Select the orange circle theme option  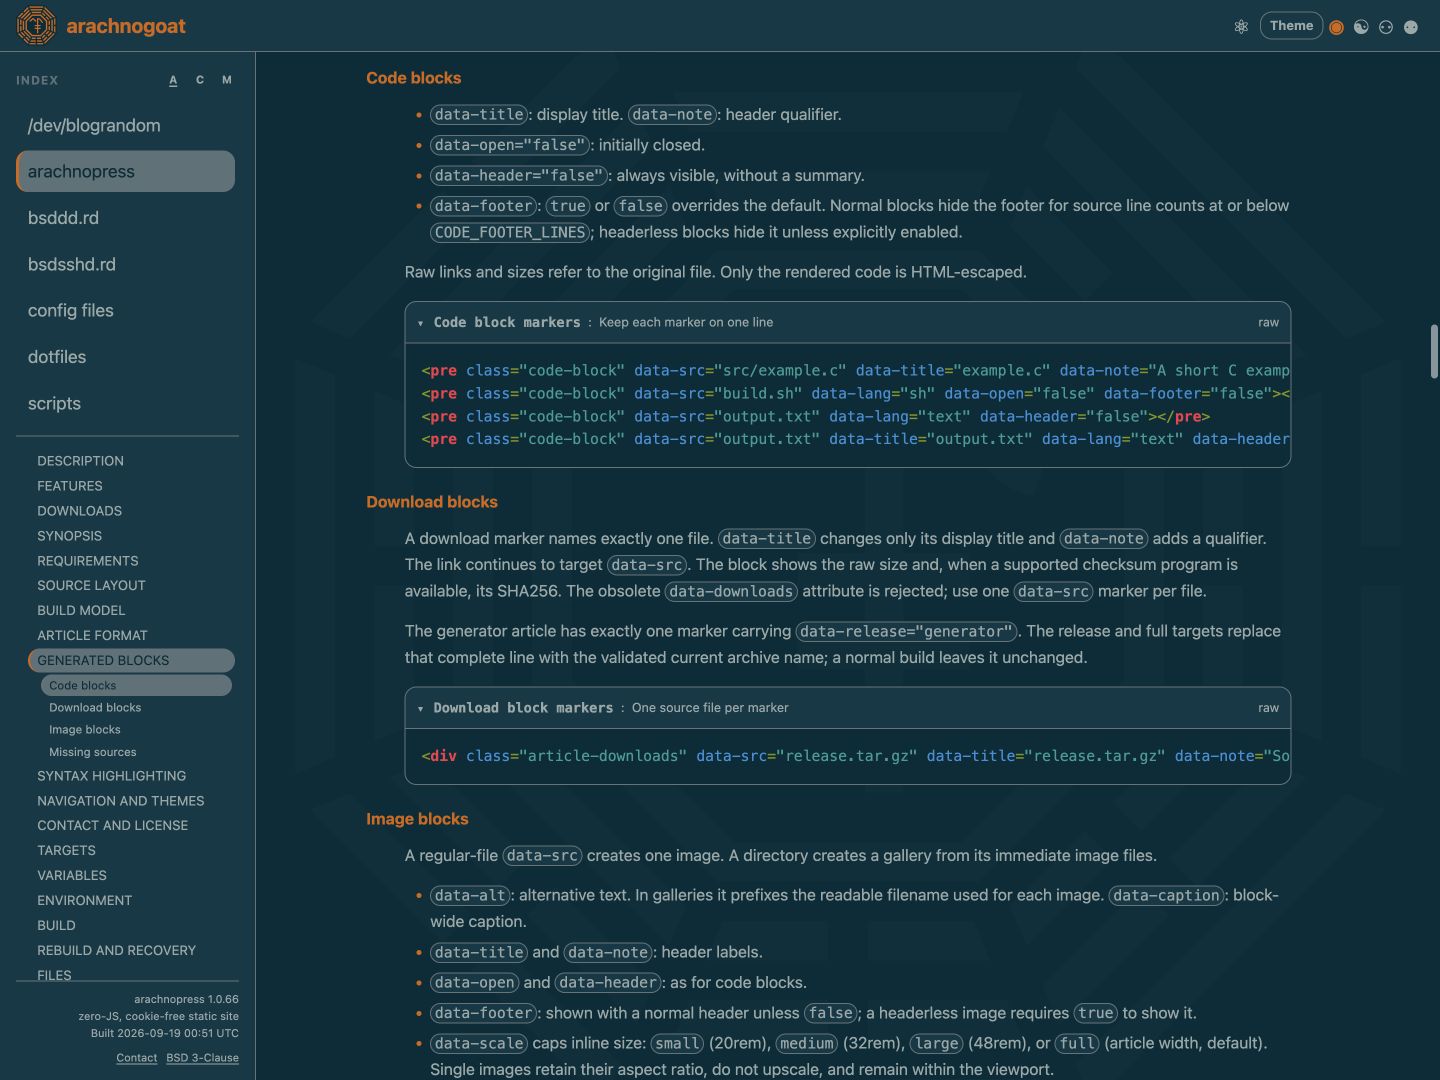tap(1336, 27)
